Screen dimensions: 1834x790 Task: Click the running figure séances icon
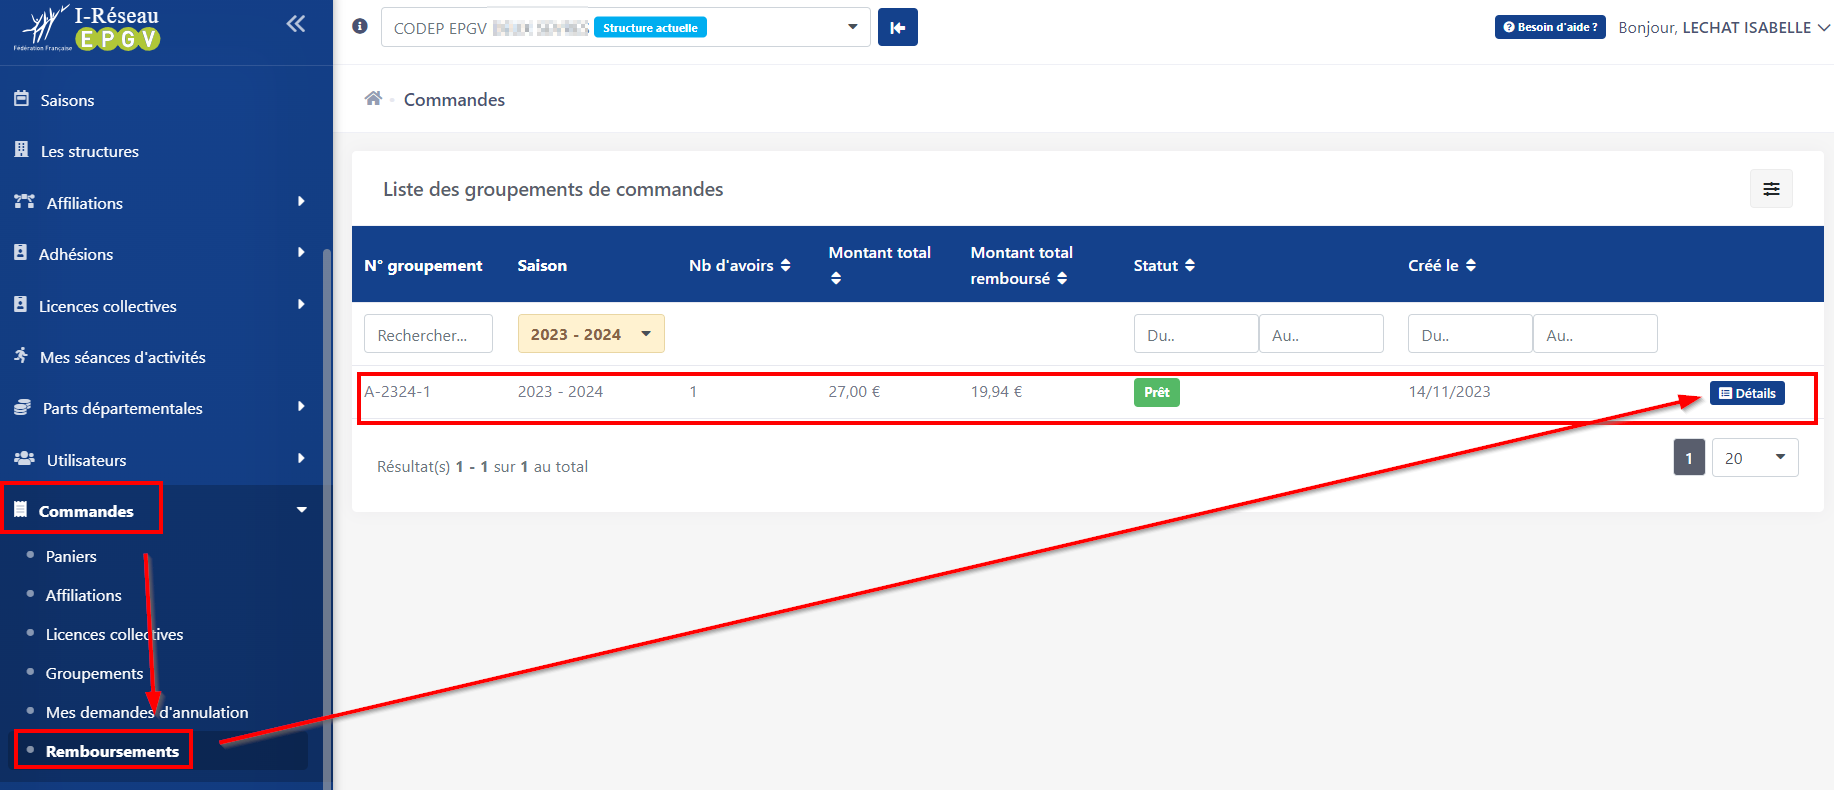(21, 356)
